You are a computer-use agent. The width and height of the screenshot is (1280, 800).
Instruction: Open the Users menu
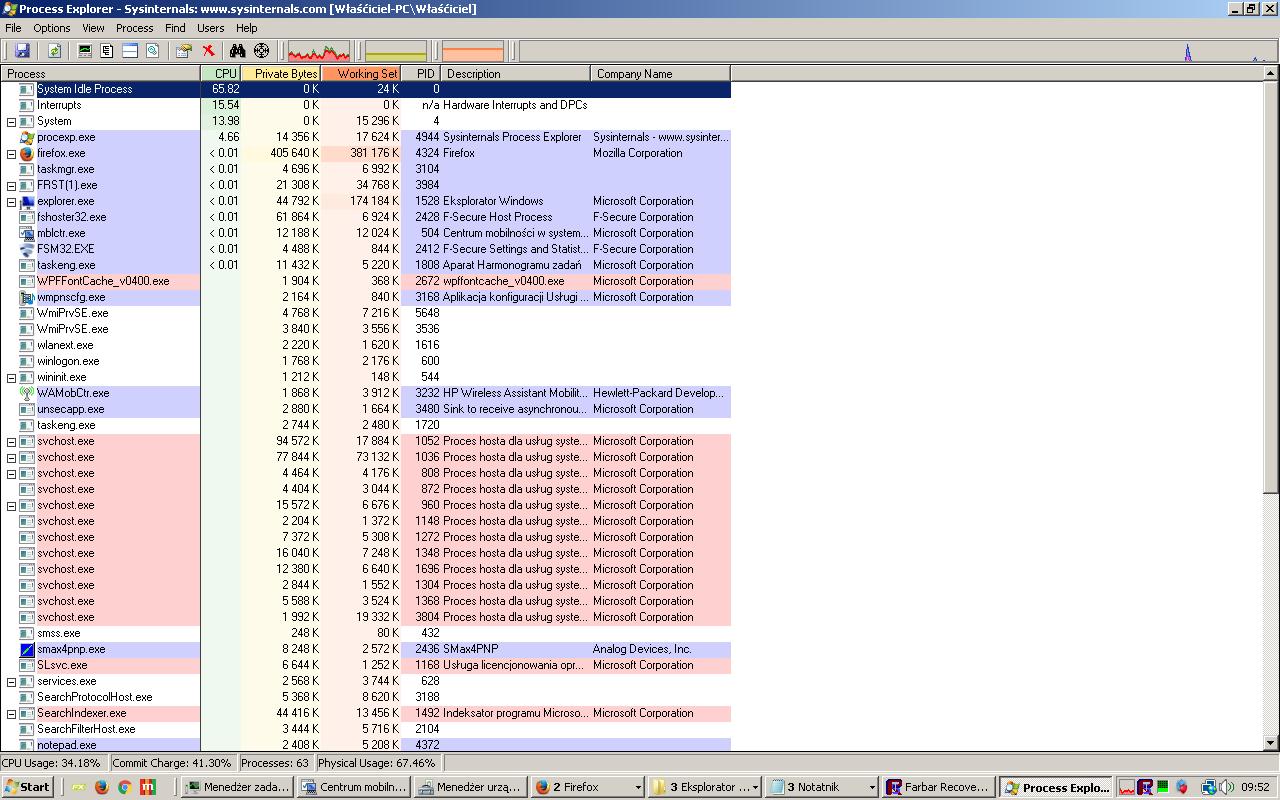211,28
